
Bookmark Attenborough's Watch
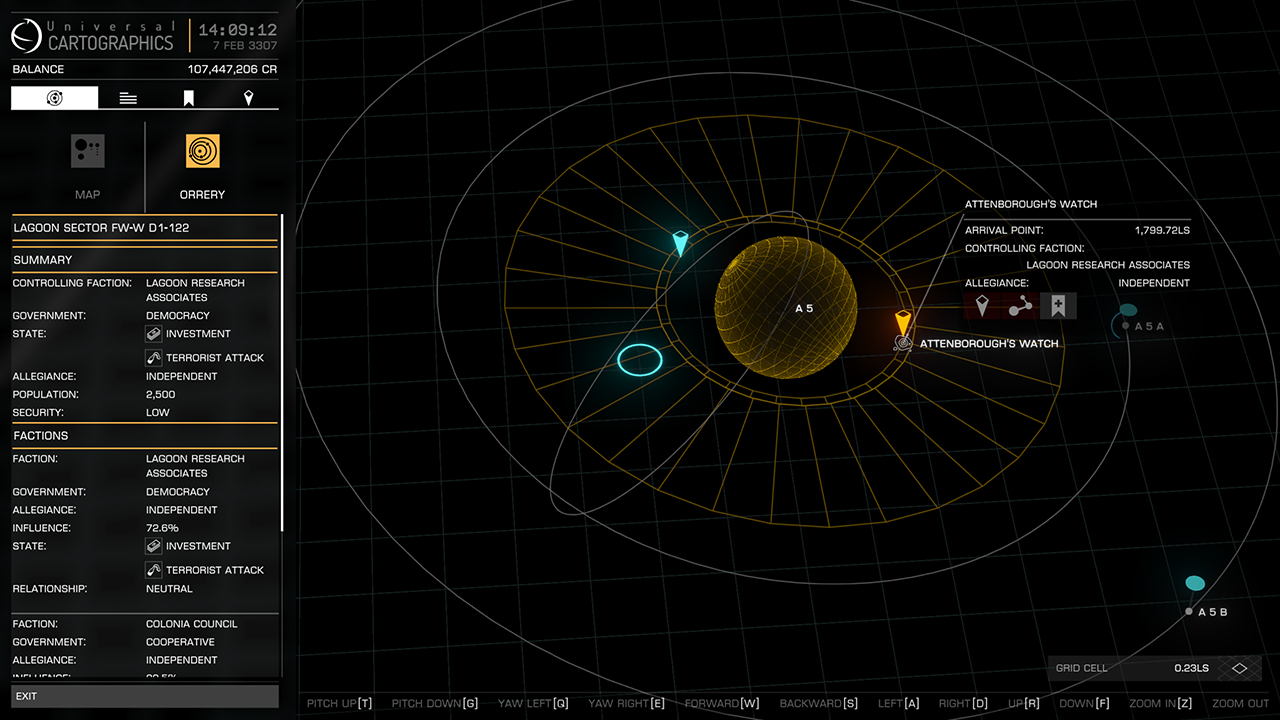(1058, 306)
